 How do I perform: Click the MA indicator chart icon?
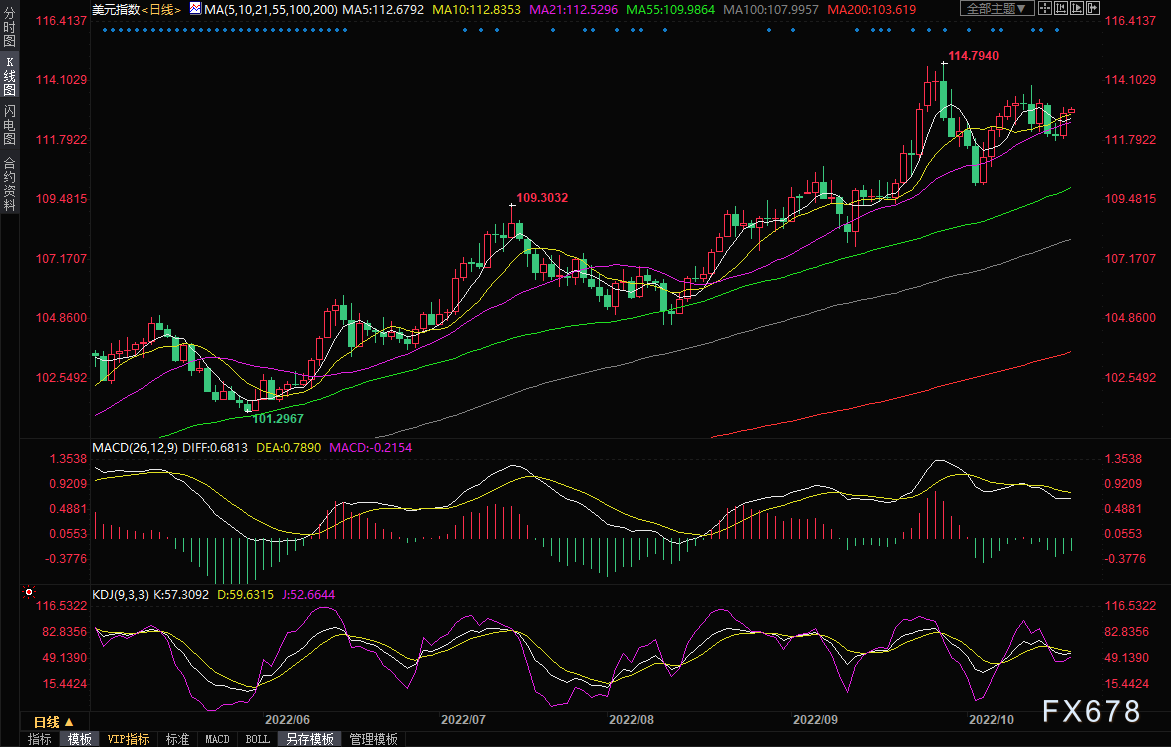pyautogui.click(x=195, y=10)
